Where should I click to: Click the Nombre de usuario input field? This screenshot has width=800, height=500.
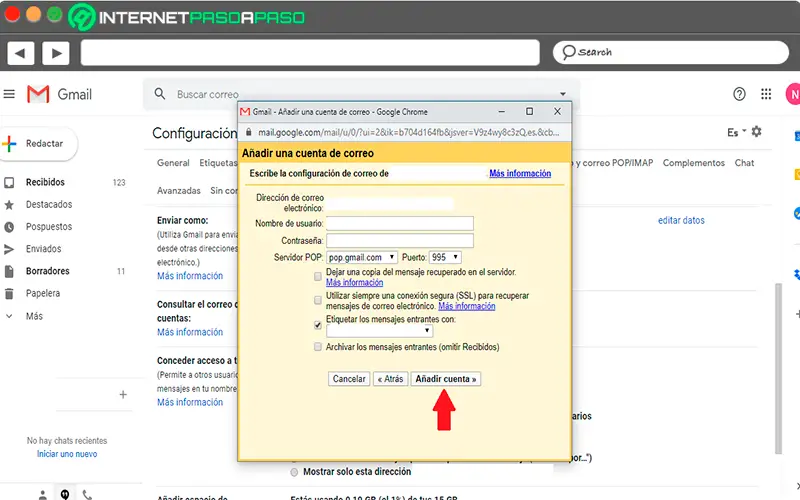coord(399,223)
